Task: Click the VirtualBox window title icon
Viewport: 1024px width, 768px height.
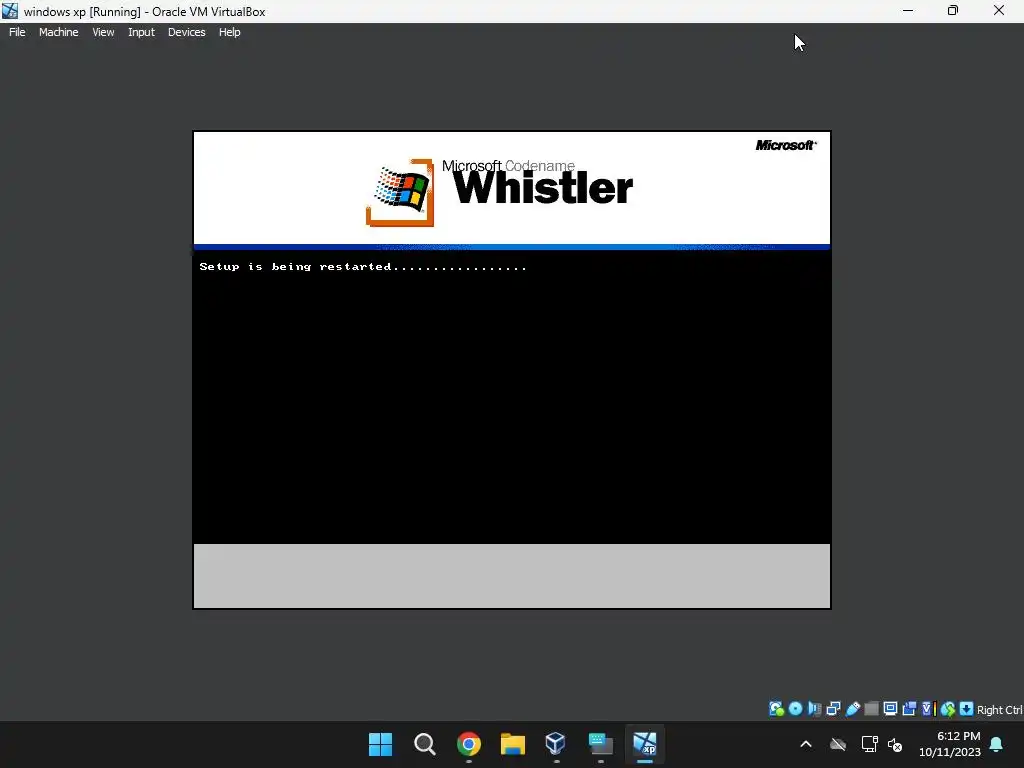Action: (10, 11)
